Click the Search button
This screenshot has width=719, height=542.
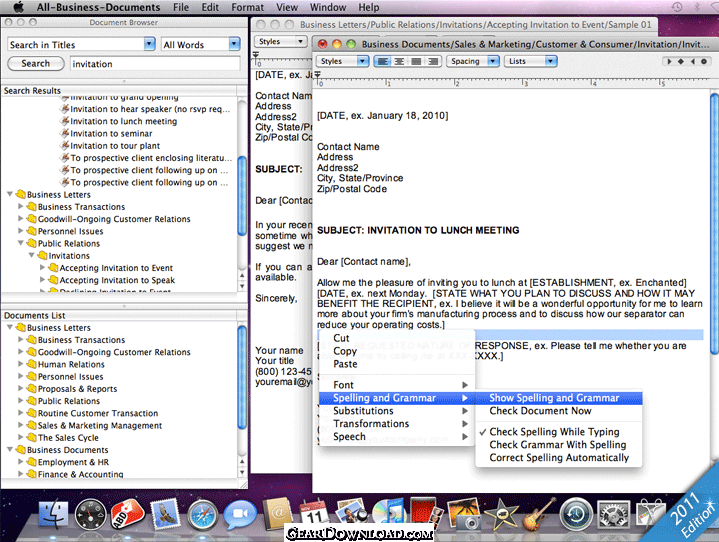click(36, 63)
